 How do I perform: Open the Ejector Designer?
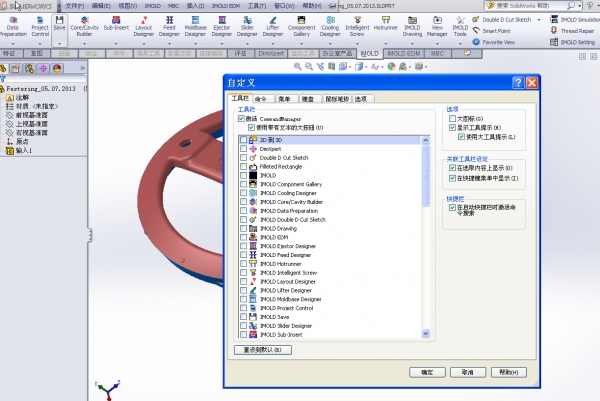tap(222, 26)
